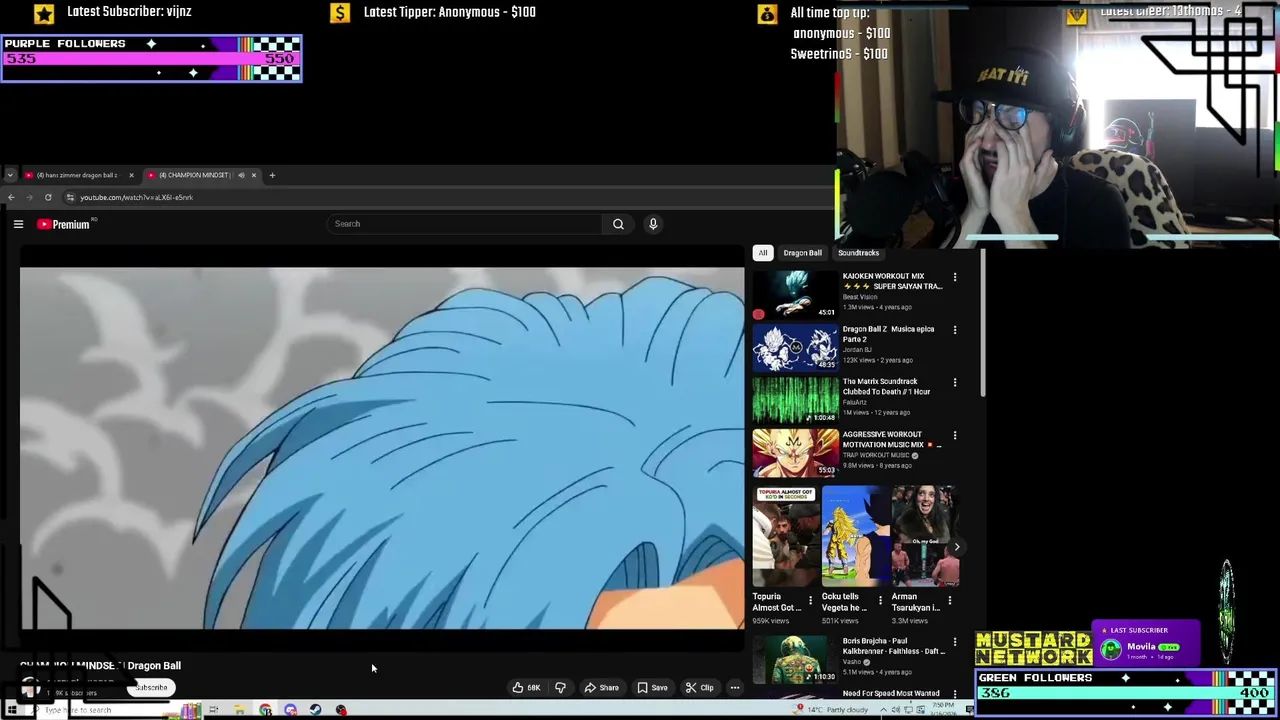Screen dimensions: 1280x720
Task: Select the All filter chip
Action: 763,253
